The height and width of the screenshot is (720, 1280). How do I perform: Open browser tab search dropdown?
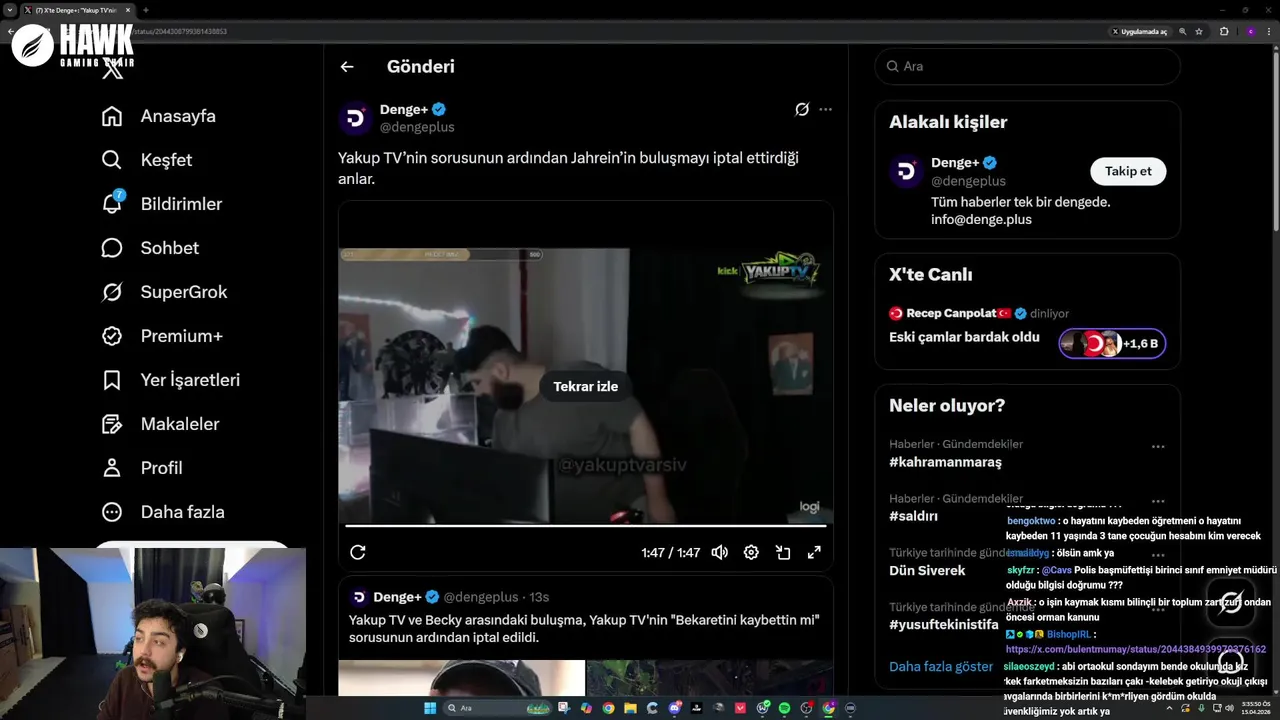pos(9,10)
